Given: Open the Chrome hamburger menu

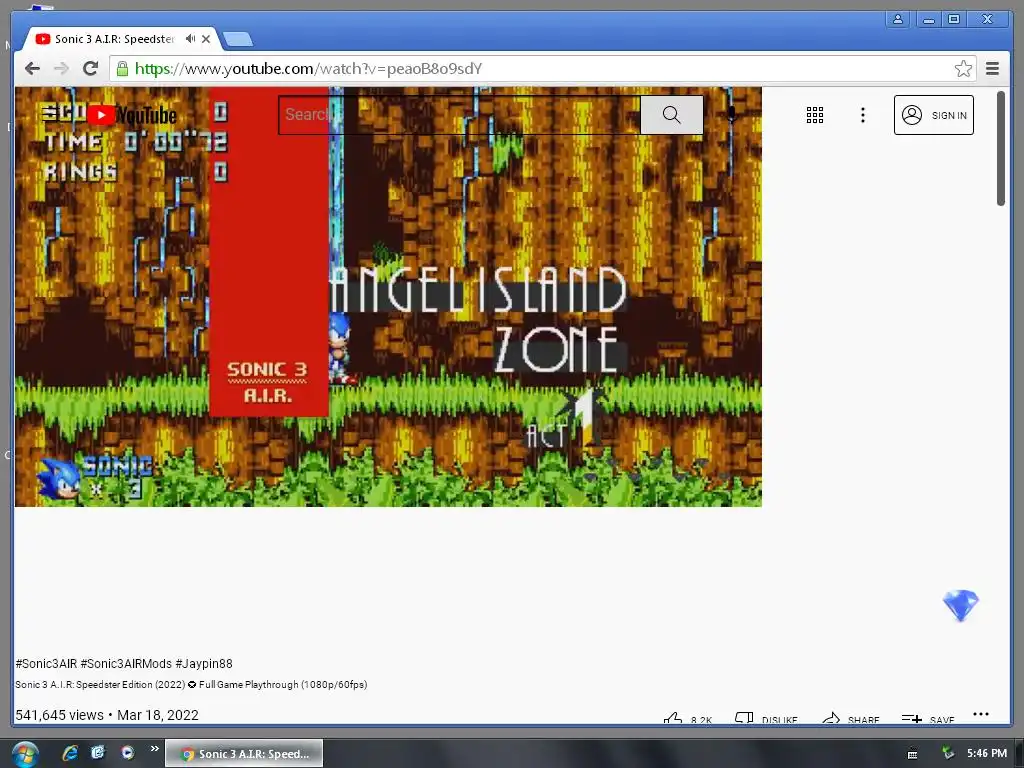Looking at the screenshot, I should point(992,69).
